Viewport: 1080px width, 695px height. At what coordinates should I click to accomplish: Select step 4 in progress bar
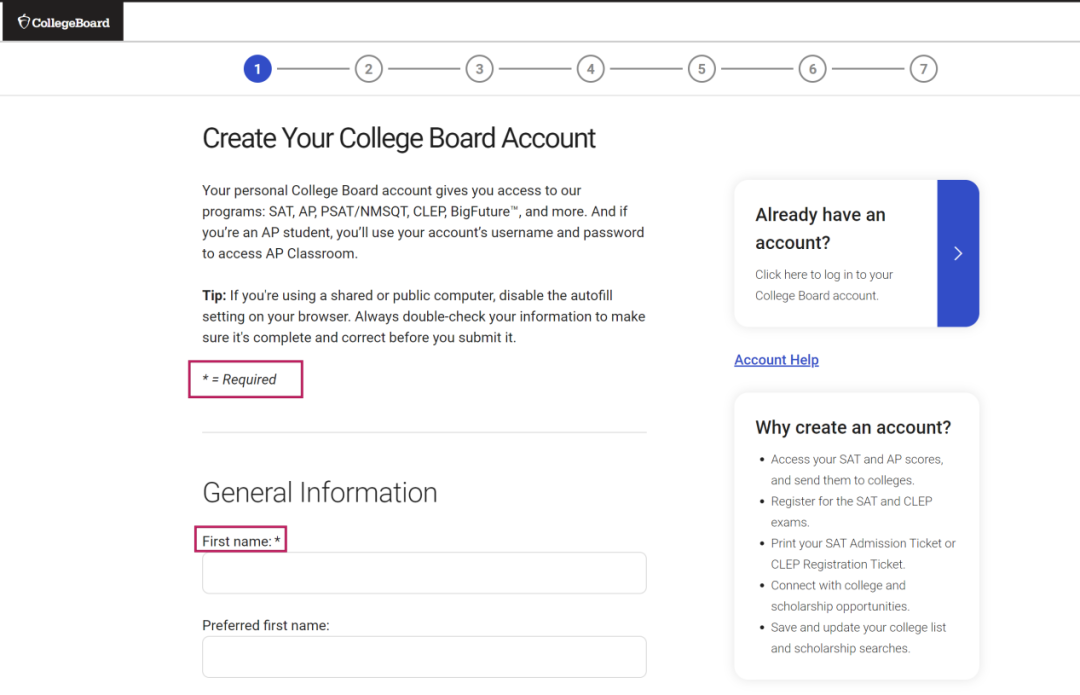click(590, 69)
